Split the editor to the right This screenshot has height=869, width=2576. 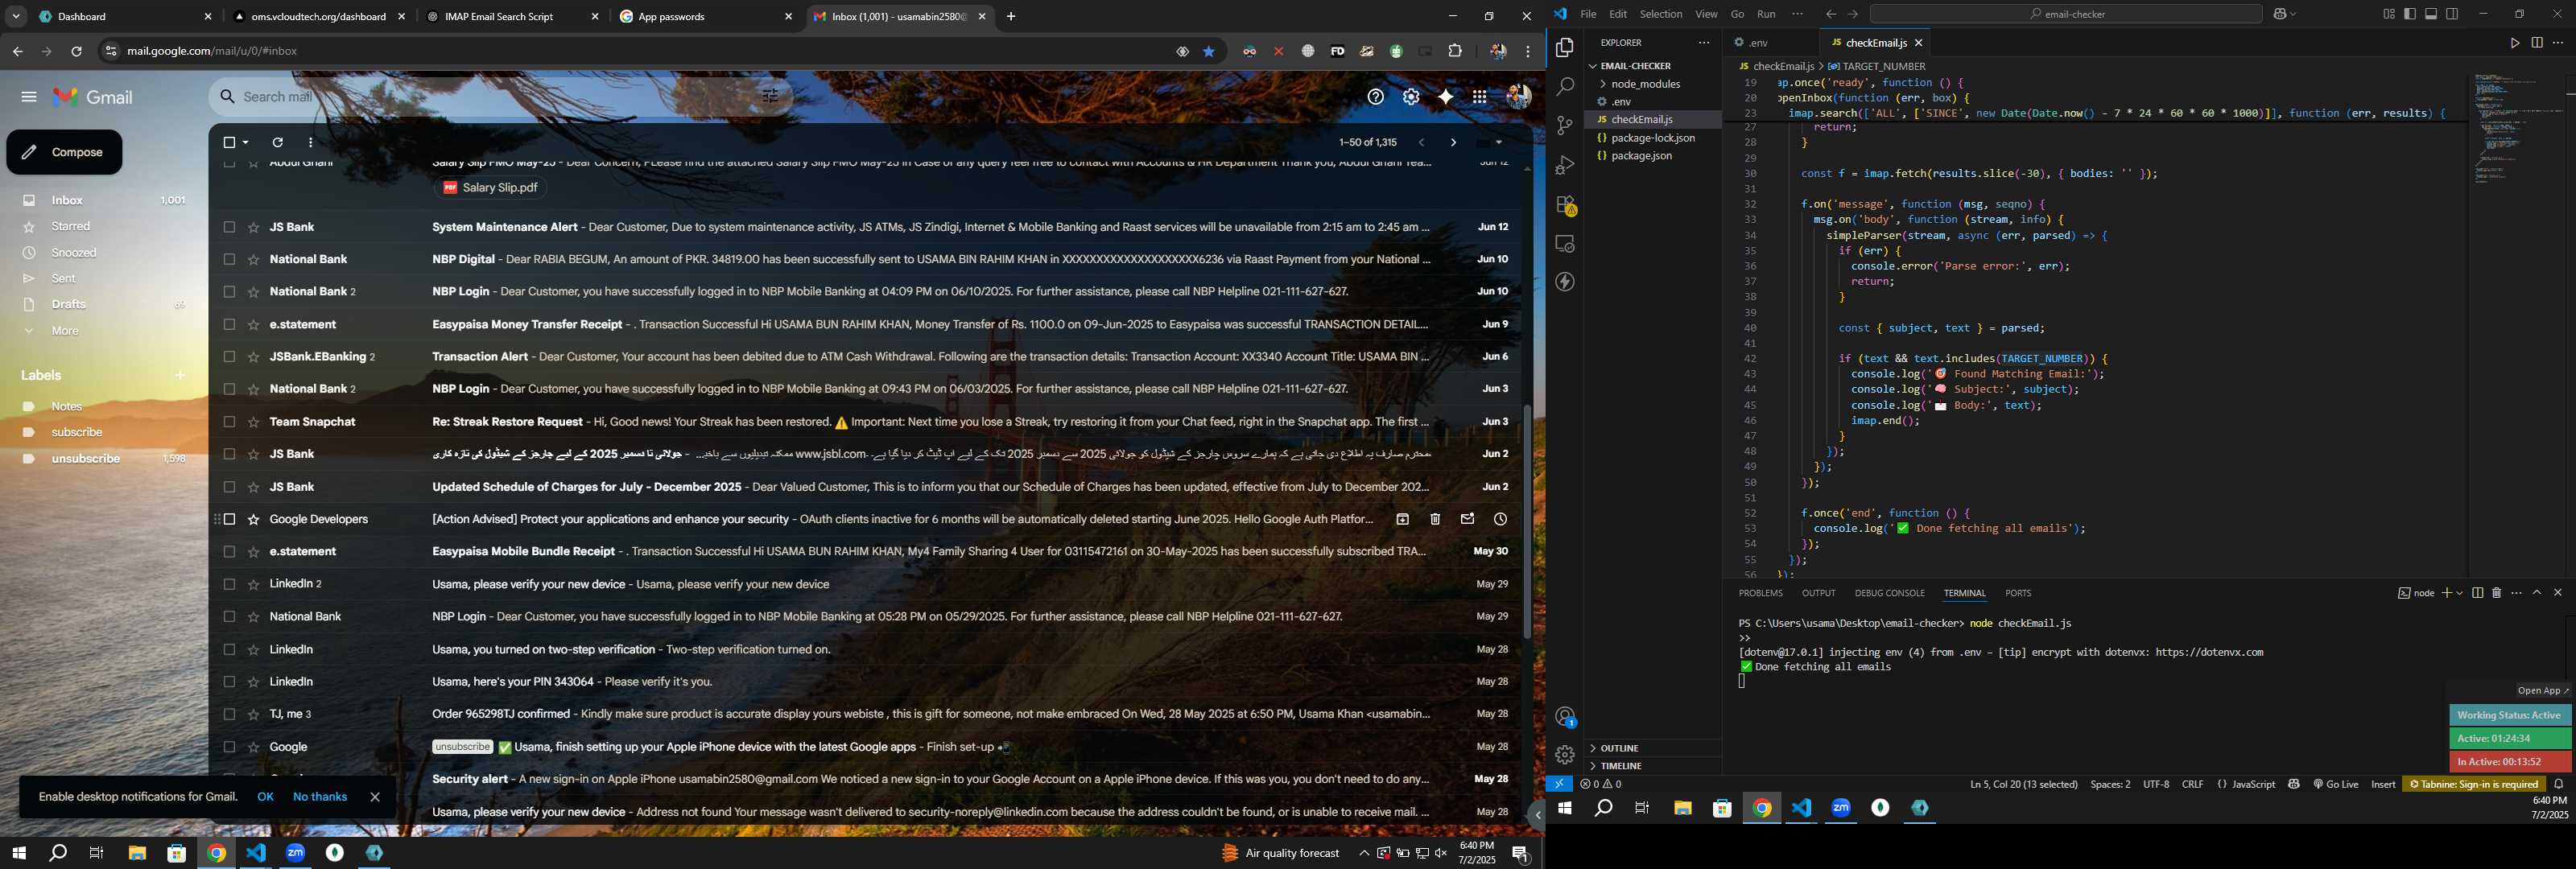pos(2537,43)
